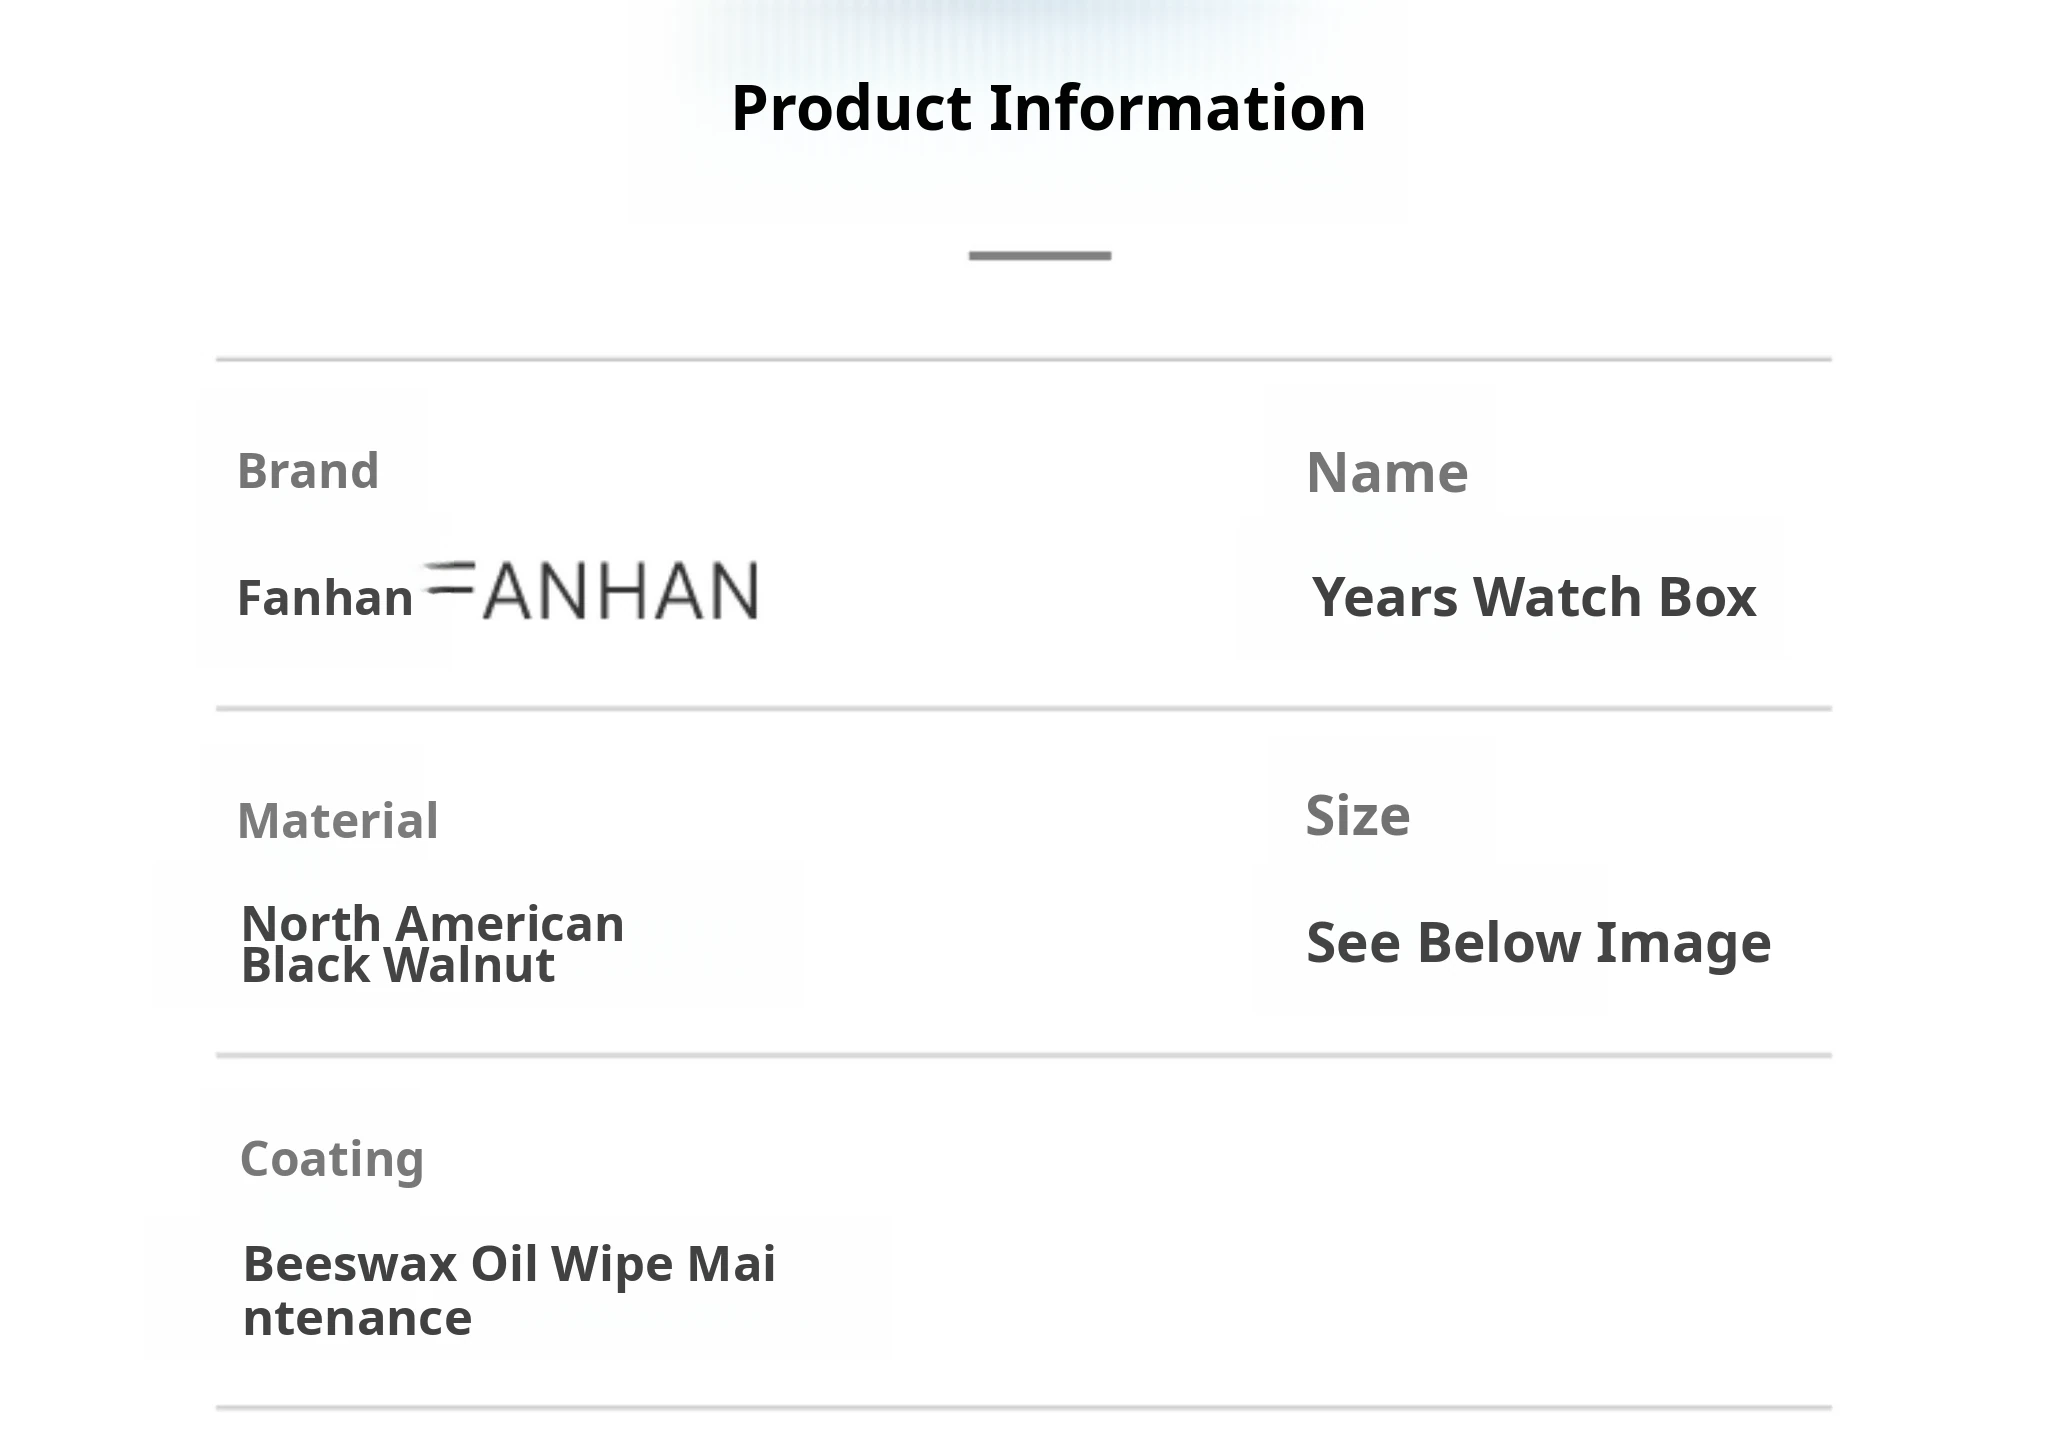Screen dimensions: 2048x1440
Task: Select the "Material" field label
Action: 338,821
